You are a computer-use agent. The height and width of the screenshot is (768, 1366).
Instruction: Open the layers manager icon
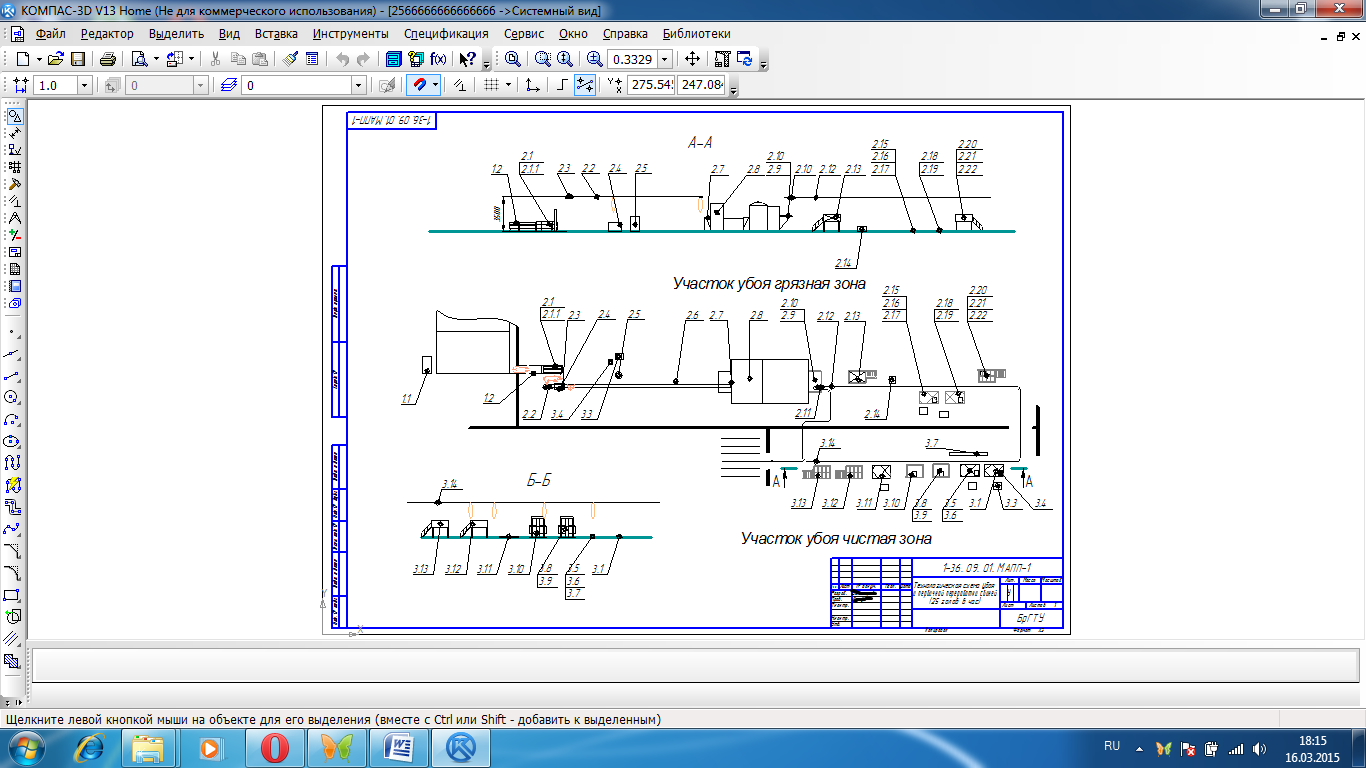(229, 85)
